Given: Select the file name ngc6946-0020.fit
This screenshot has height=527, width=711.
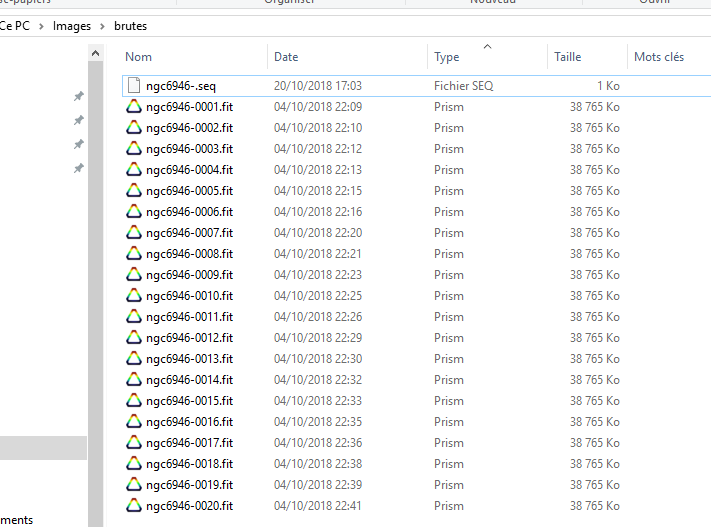Looking at the screenshot, I should (x=190, y=506).
